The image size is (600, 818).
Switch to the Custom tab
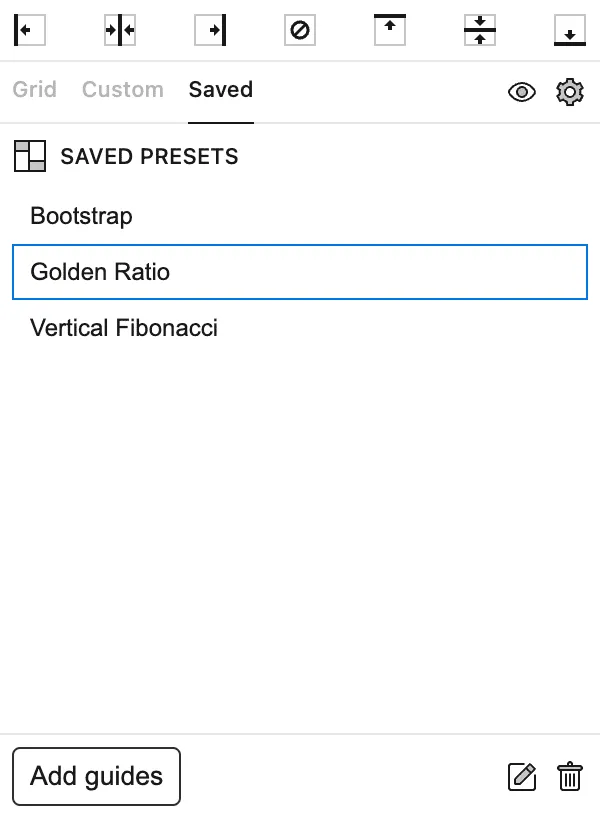[123, 90]
